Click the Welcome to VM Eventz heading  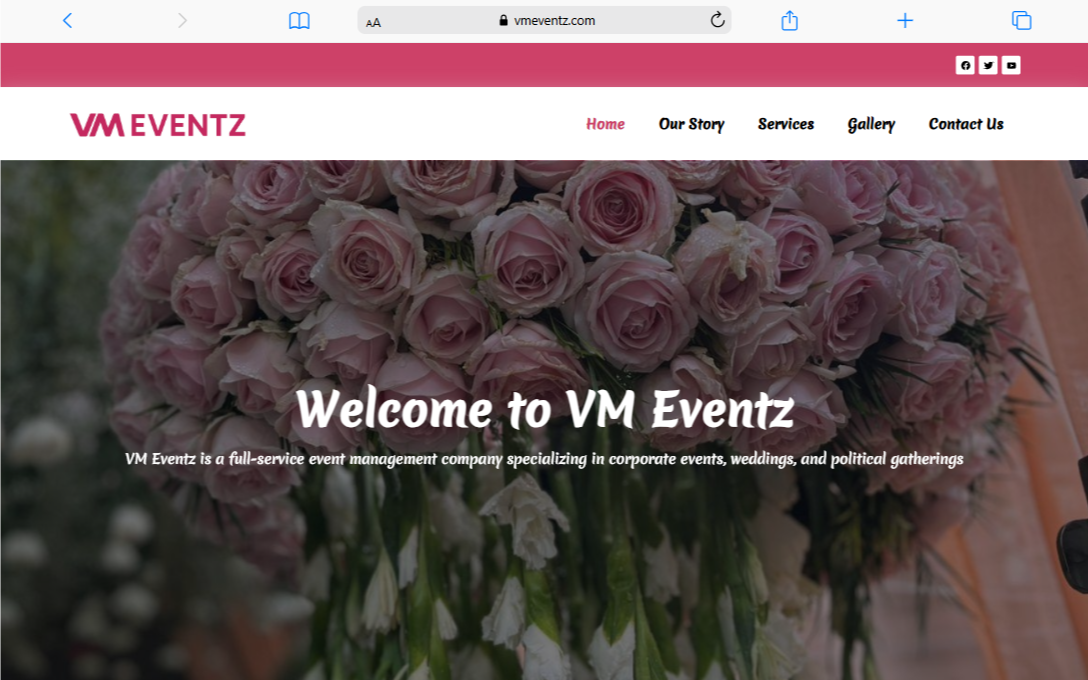pos(545,409)
